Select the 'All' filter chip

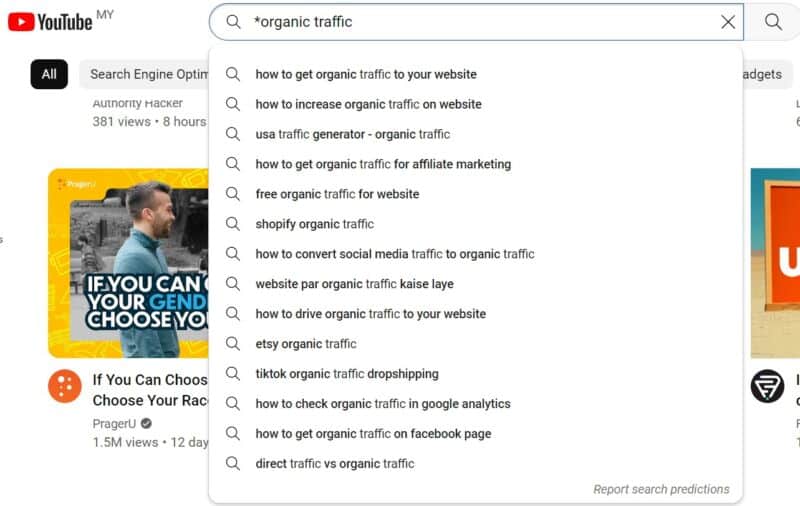click(x=49, y=74)
